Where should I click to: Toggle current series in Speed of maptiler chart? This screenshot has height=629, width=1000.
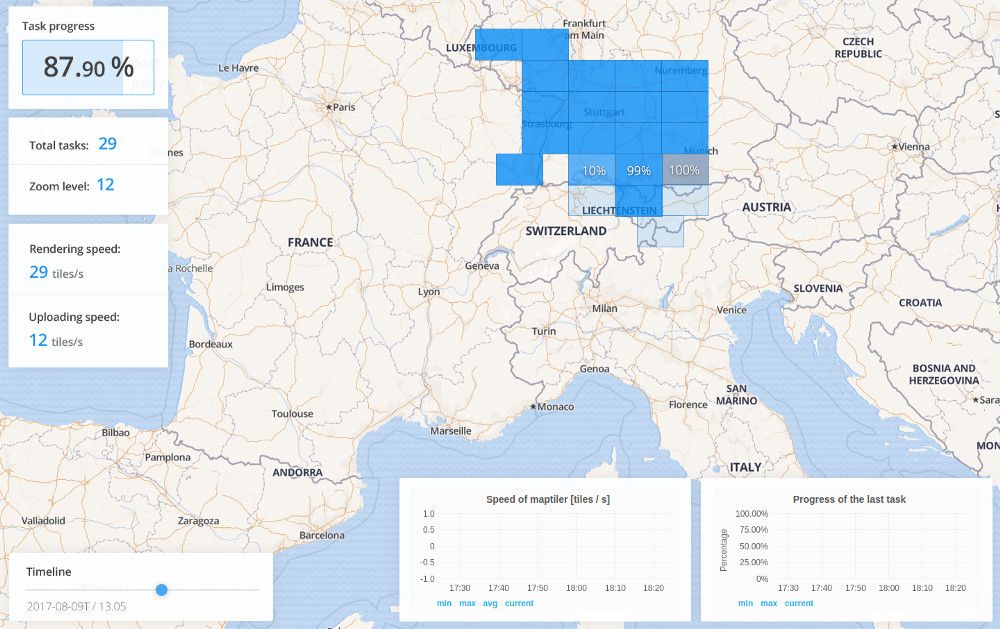tap(519, 603)
